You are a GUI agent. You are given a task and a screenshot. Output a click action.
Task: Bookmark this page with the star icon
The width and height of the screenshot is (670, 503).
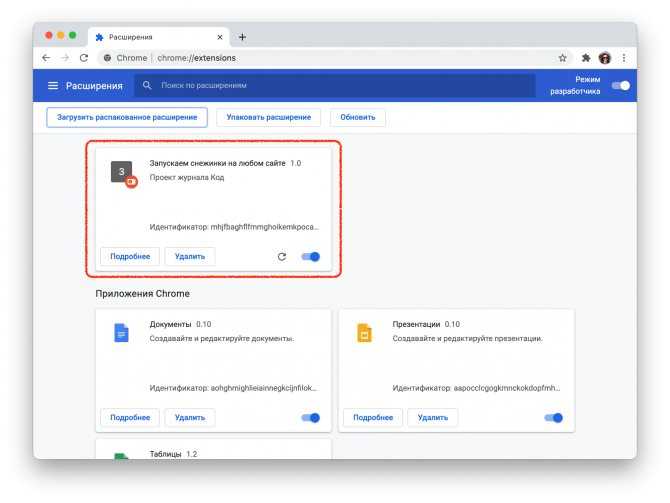[562, 58]
